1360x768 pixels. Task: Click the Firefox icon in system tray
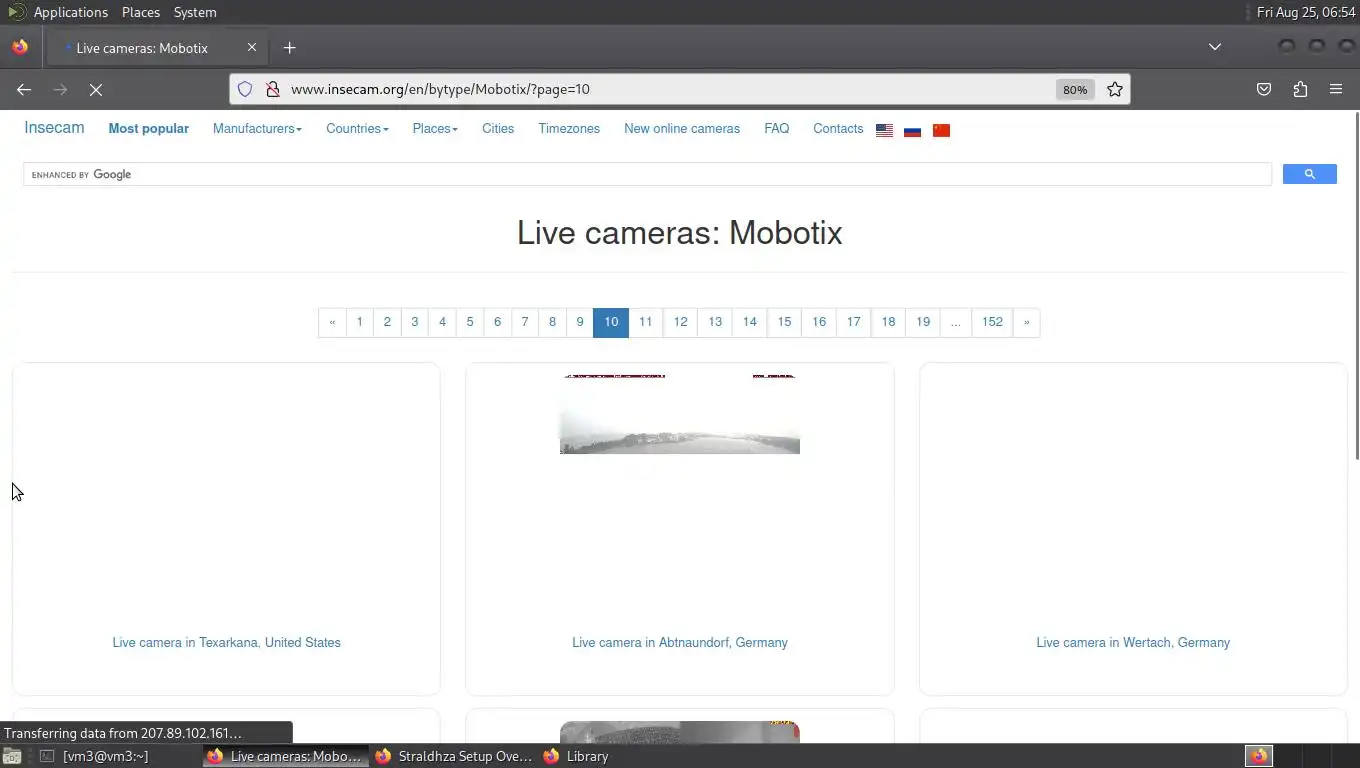pyautogui.click(x=1259, y=756)
